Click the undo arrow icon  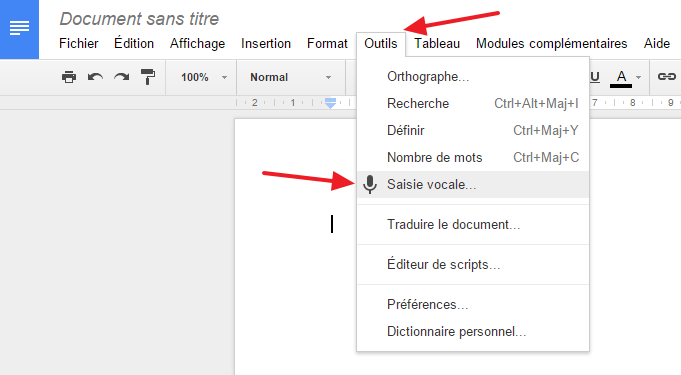(x=95, y=77)
